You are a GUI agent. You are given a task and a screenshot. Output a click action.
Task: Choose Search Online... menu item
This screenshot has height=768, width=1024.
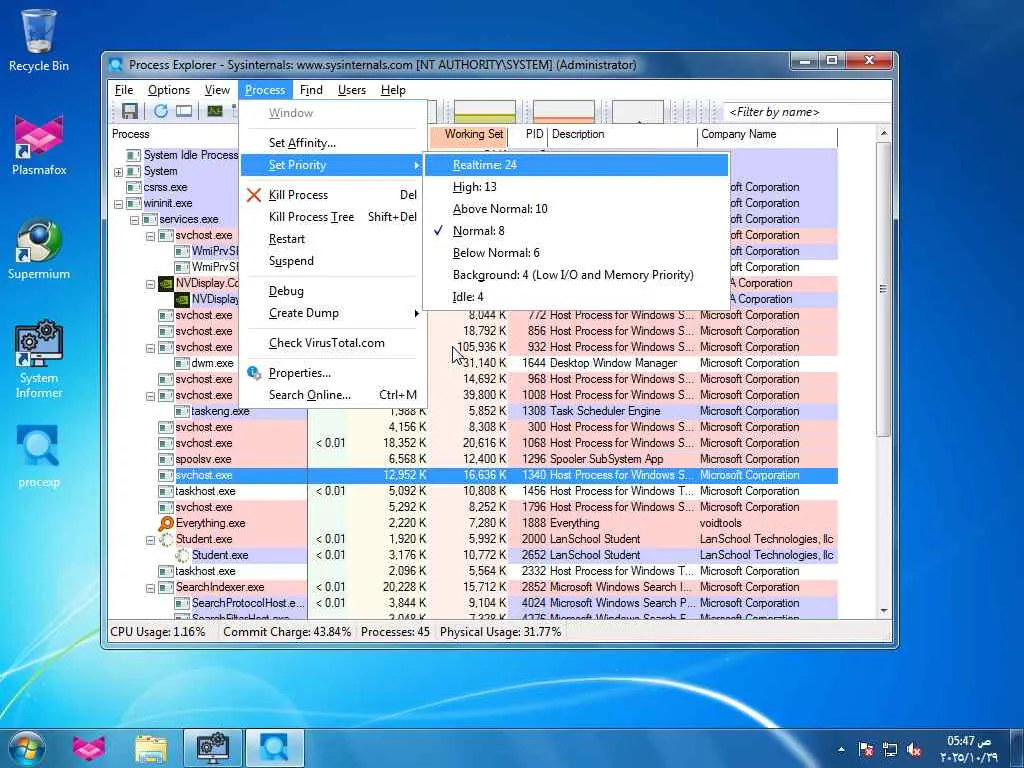[x=332, y=395]
